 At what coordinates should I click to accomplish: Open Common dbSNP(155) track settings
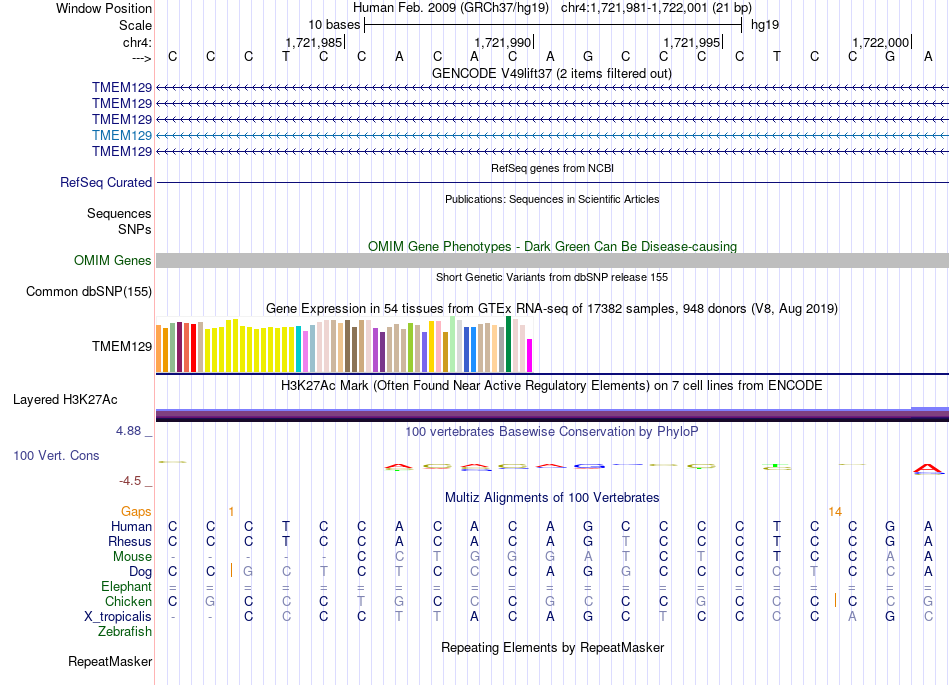89,291
